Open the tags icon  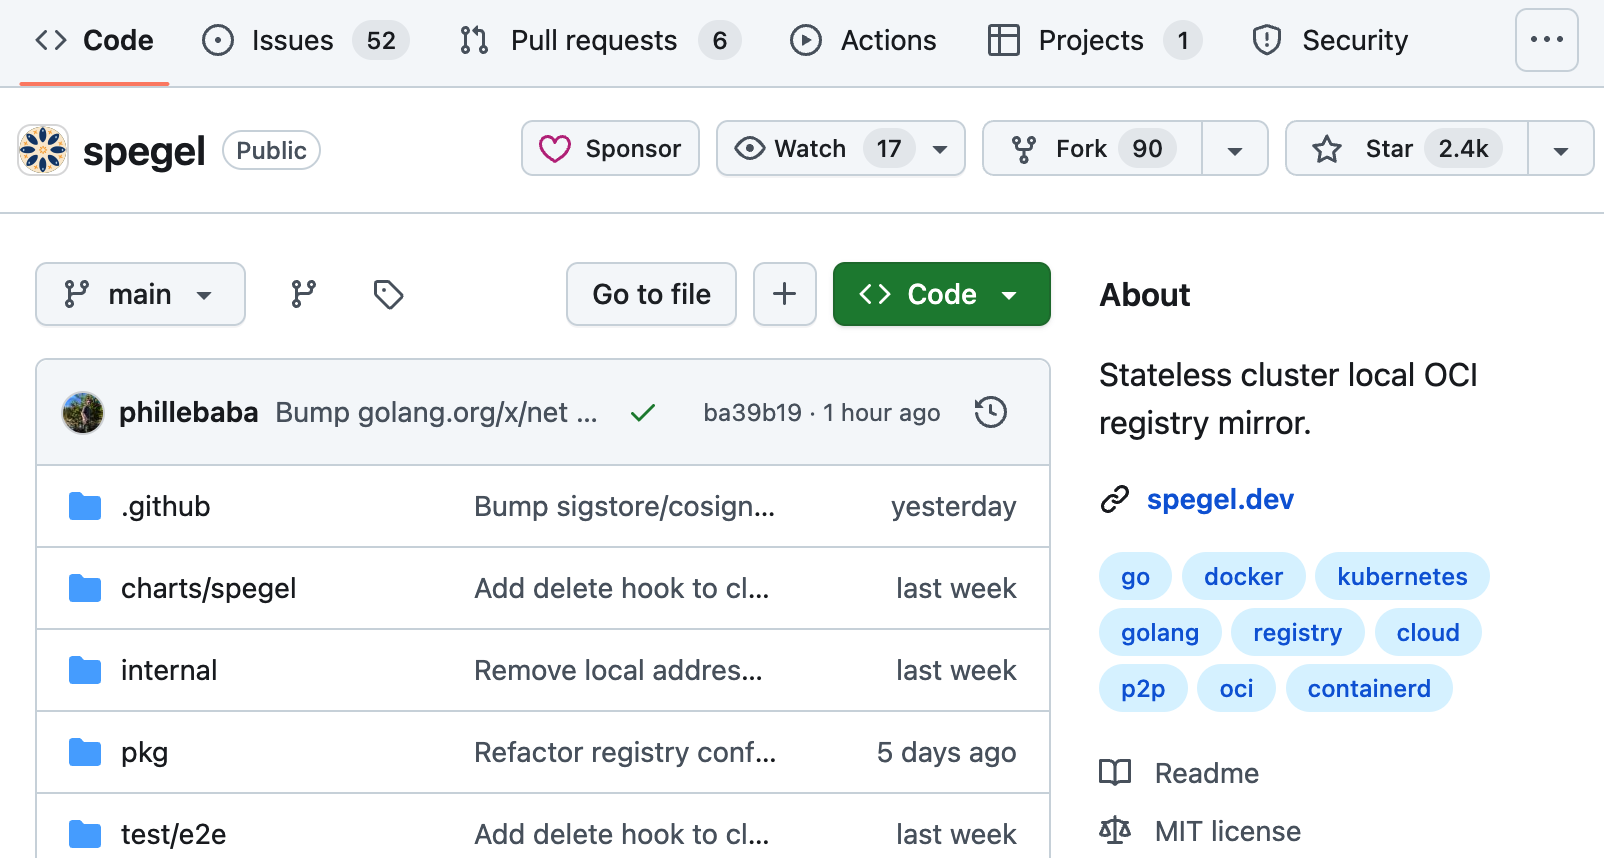pos(388,294)
